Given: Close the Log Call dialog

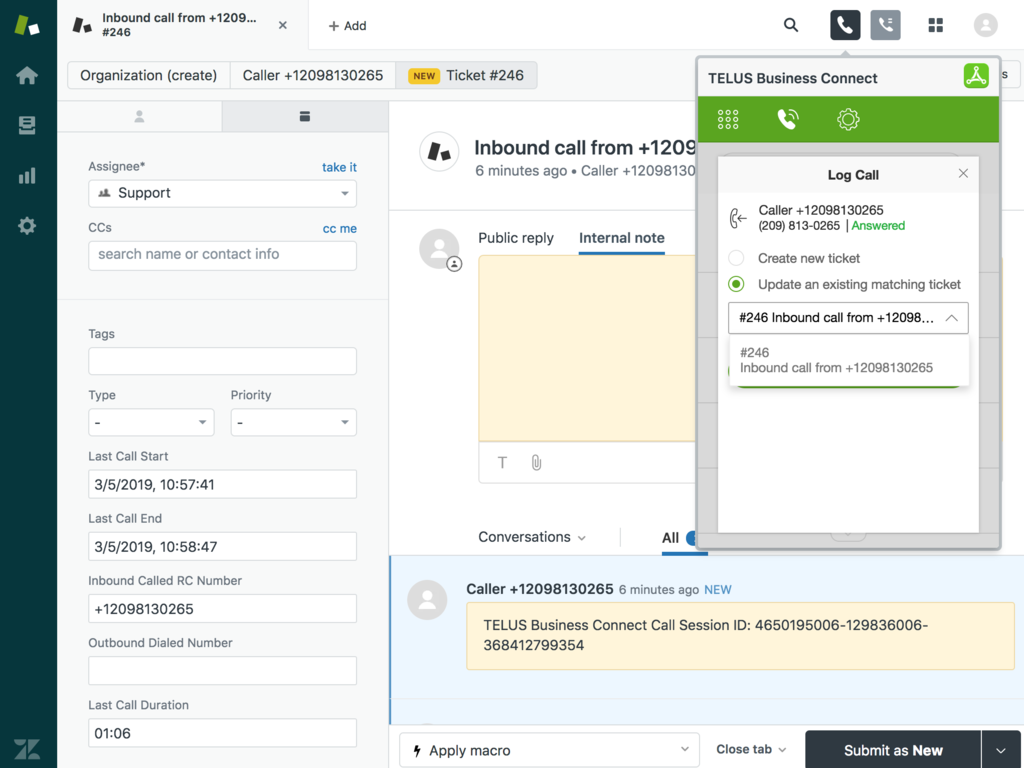Looking at the screenshot, I should click(963, 174).
